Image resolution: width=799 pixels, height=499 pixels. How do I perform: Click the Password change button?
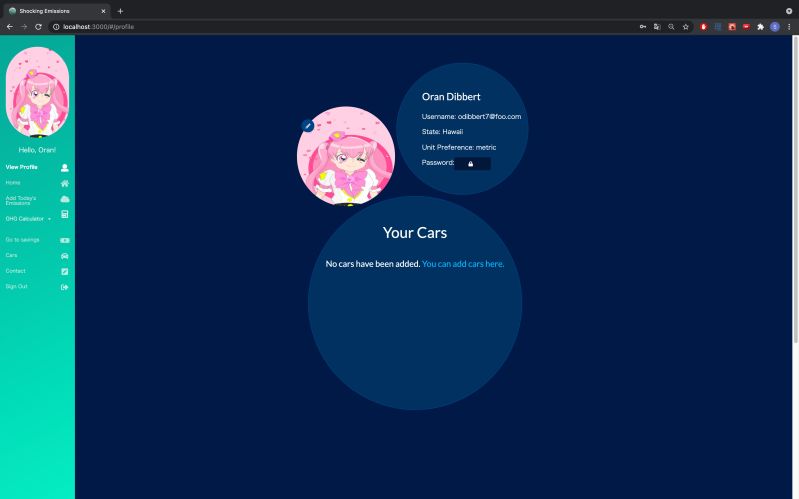472,164
